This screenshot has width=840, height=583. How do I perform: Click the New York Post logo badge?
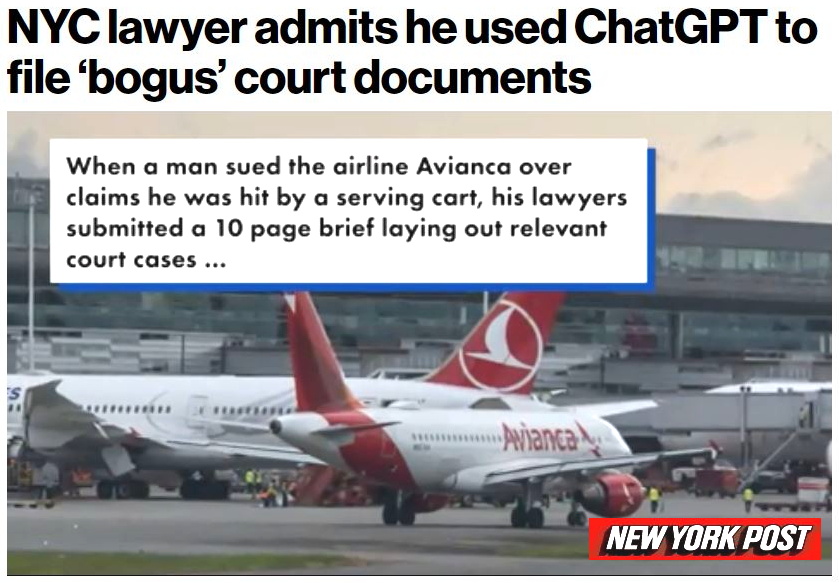click(x=705, y=539)
